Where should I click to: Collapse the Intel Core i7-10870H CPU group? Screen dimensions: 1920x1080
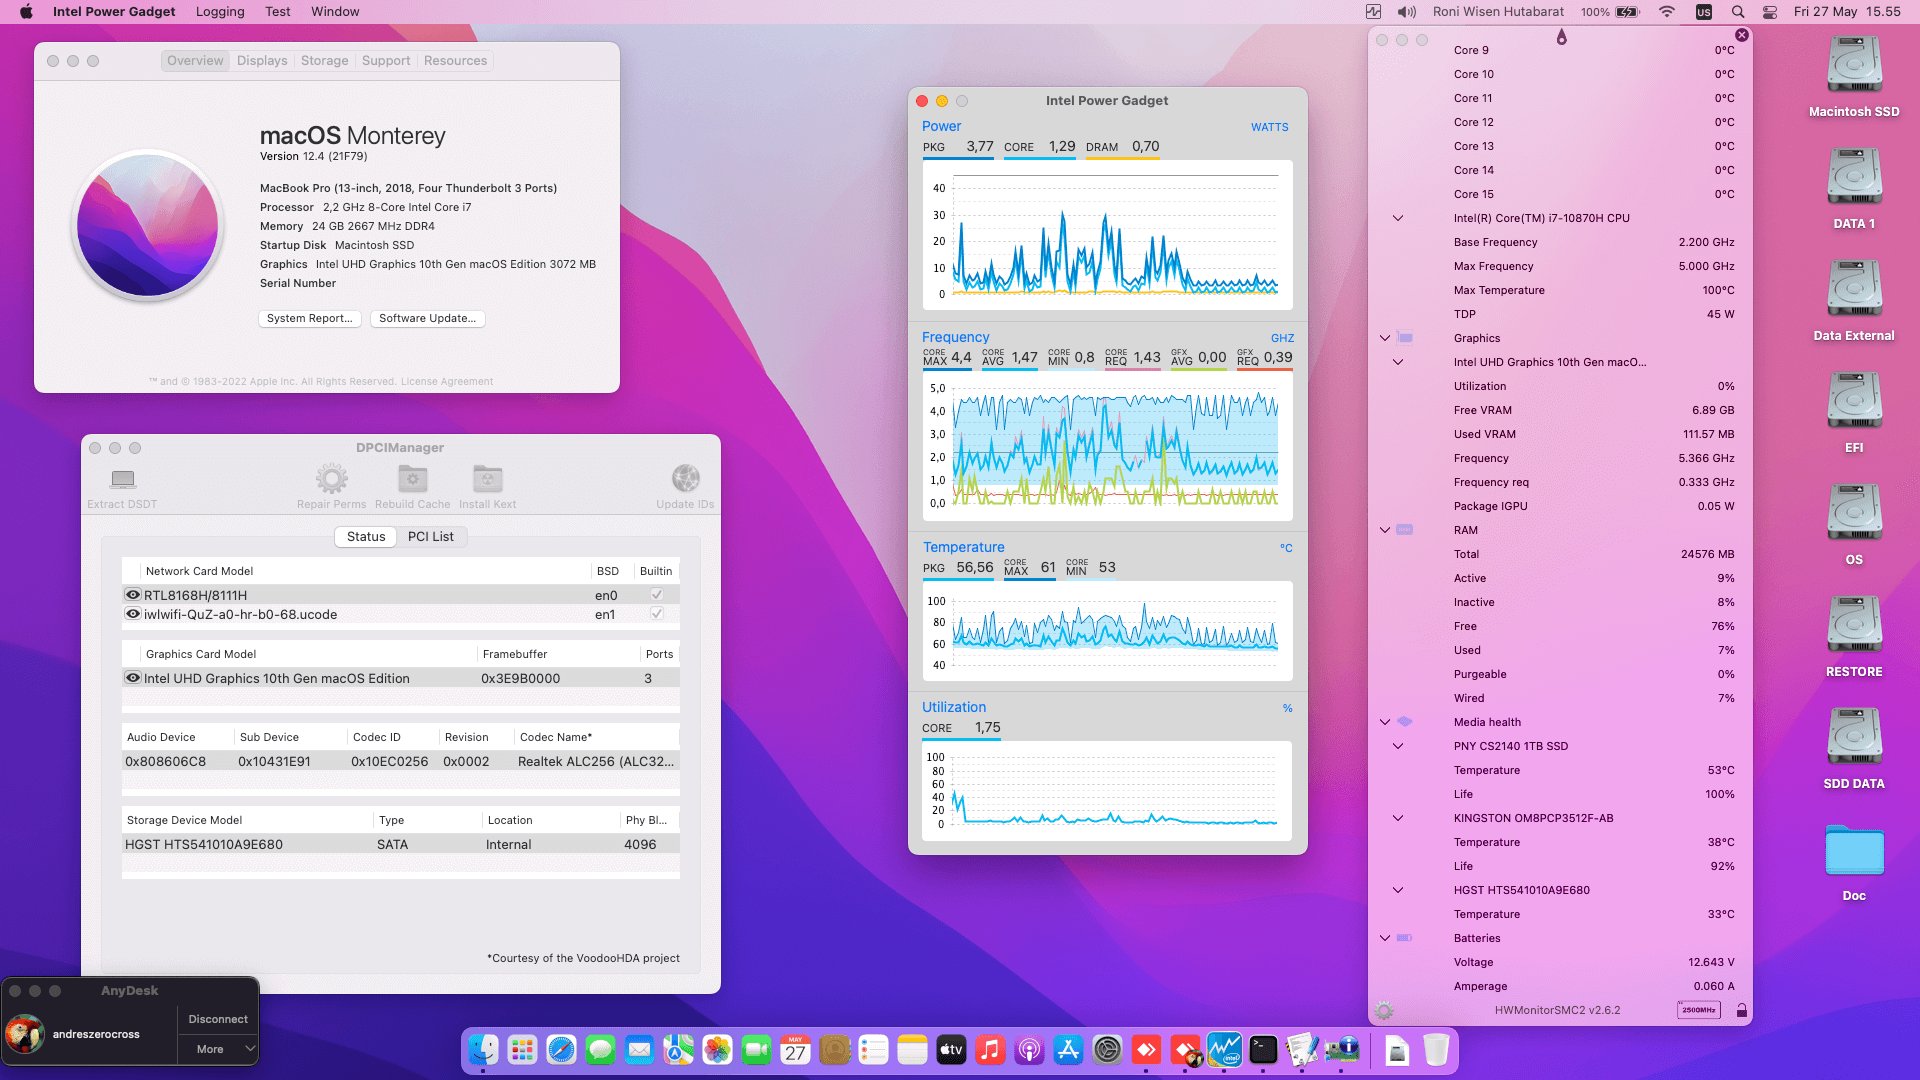pos(1398,218)
